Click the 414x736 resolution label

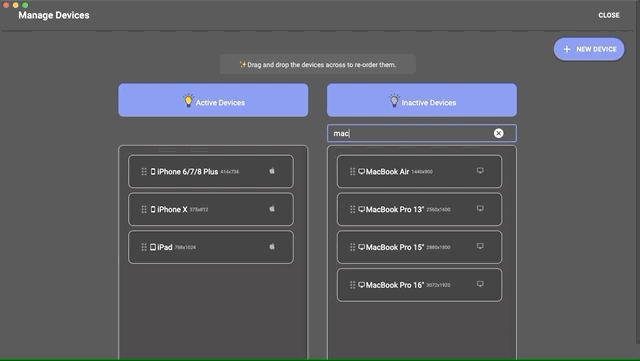click(x=230, y=172)
